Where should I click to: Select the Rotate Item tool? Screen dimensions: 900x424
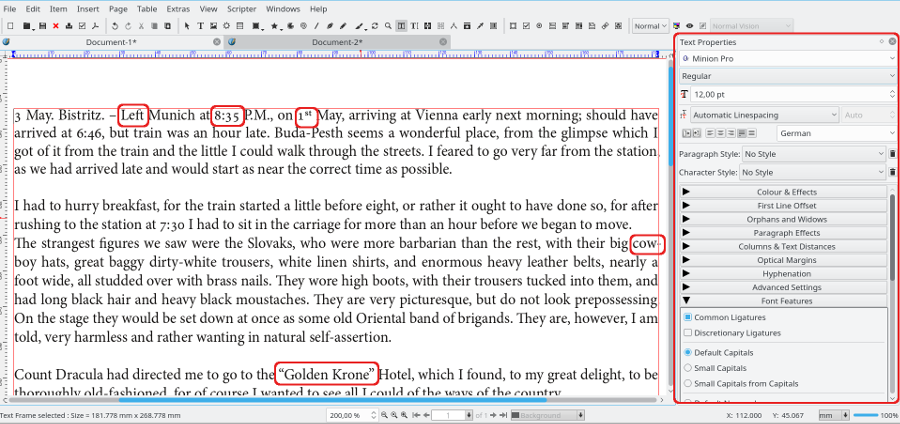tap(375, 26)
